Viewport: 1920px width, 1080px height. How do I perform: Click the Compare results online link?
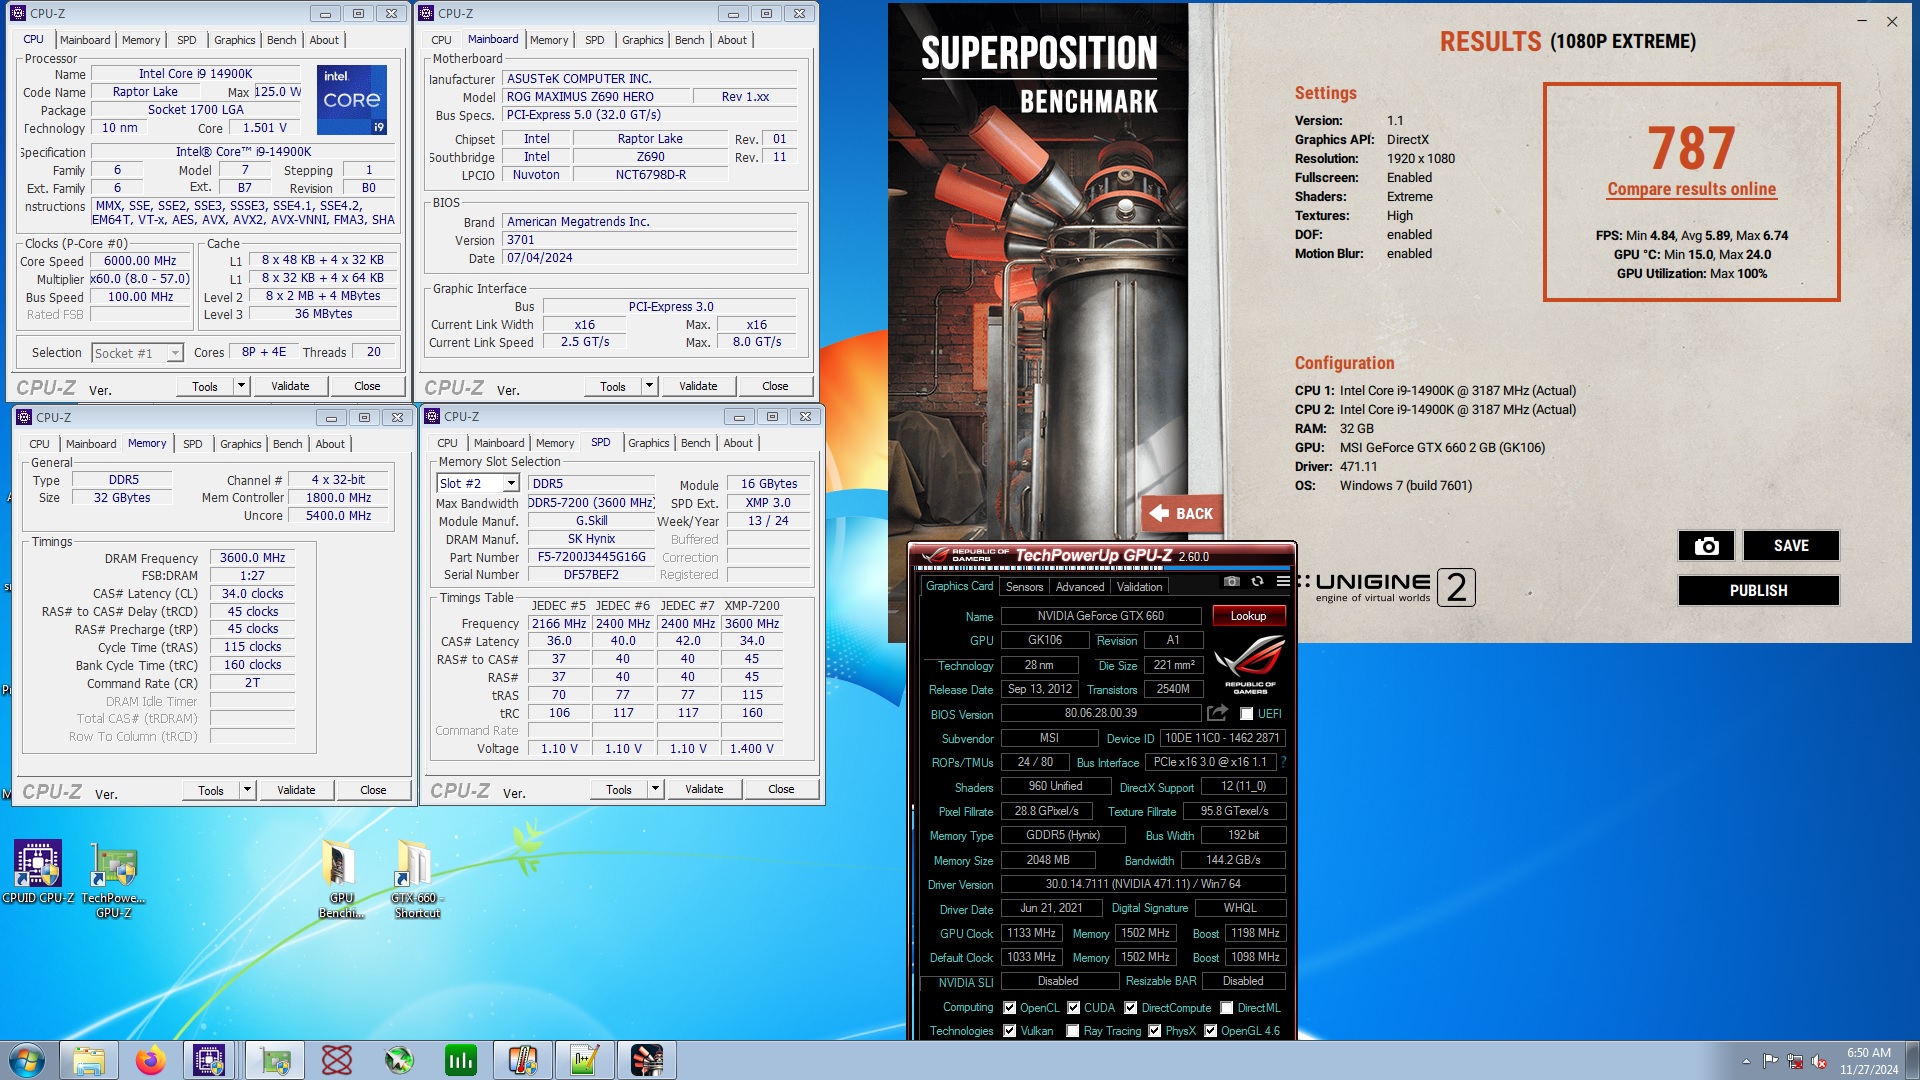[x=1691, y=189]
